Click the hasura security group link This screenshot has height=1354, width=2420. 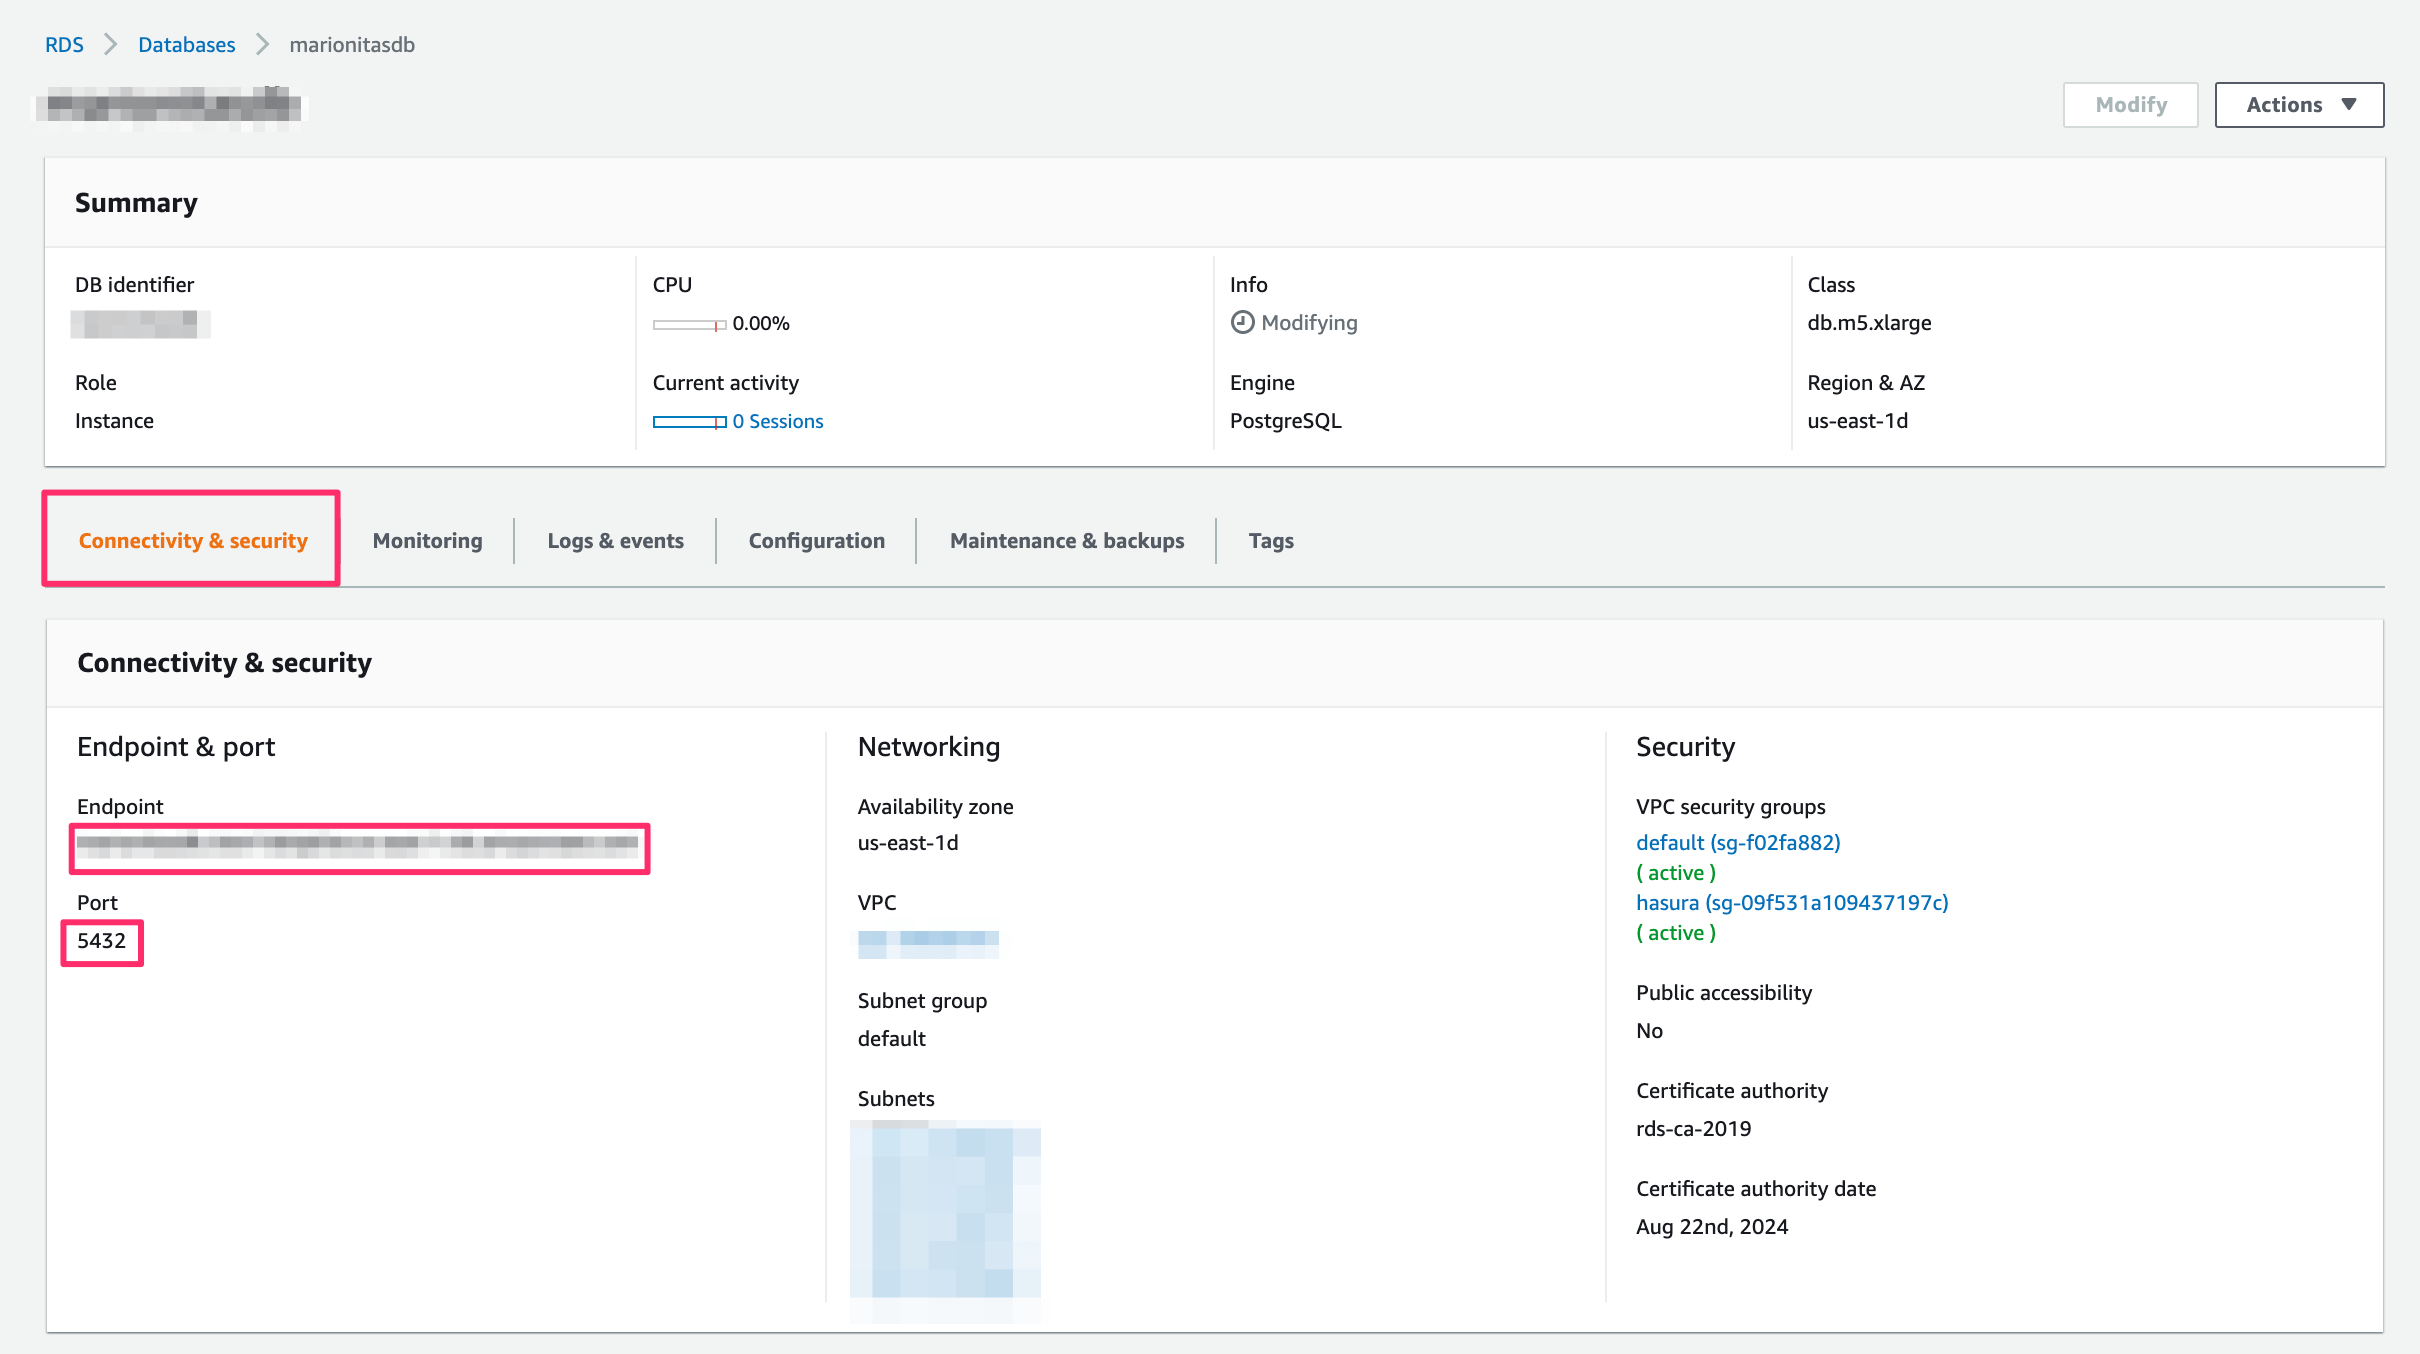click(1792, 902)
